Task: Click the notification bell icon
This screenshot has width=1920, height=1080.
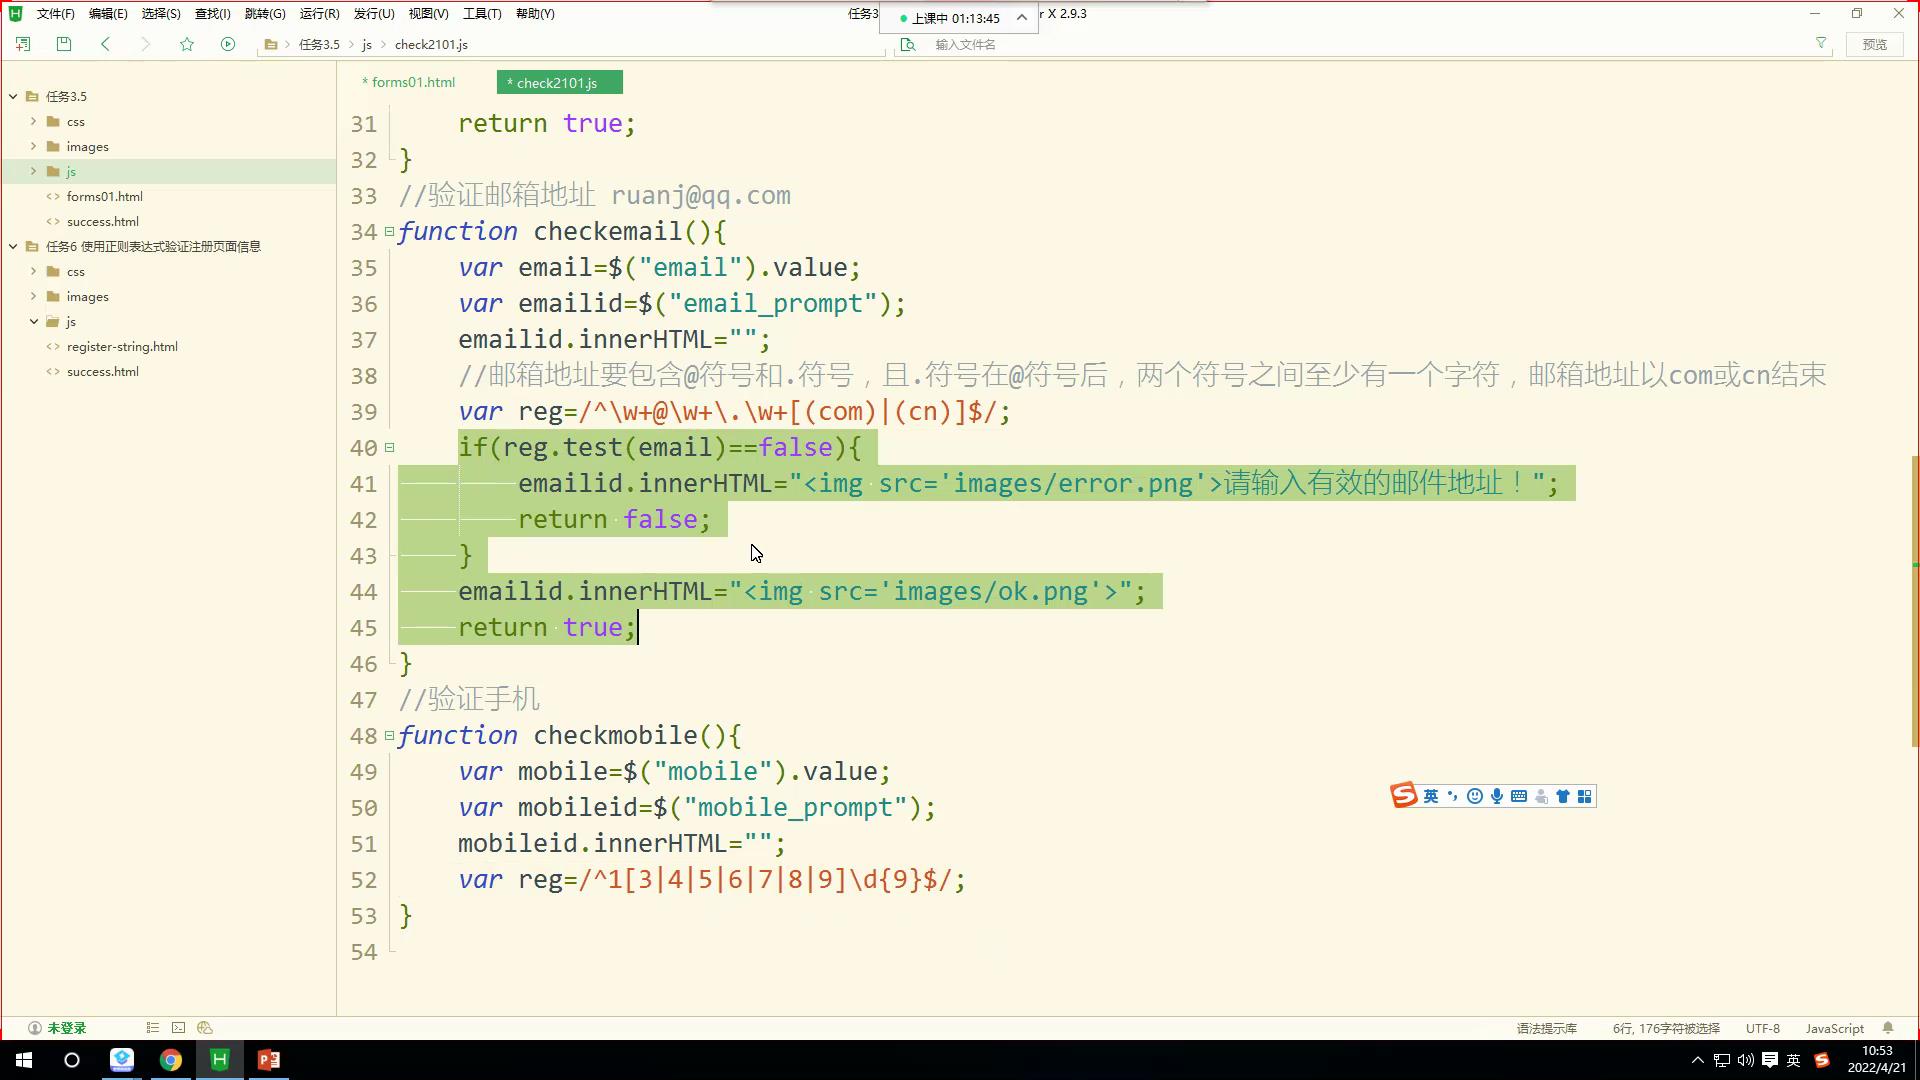Action: 1888,1028
